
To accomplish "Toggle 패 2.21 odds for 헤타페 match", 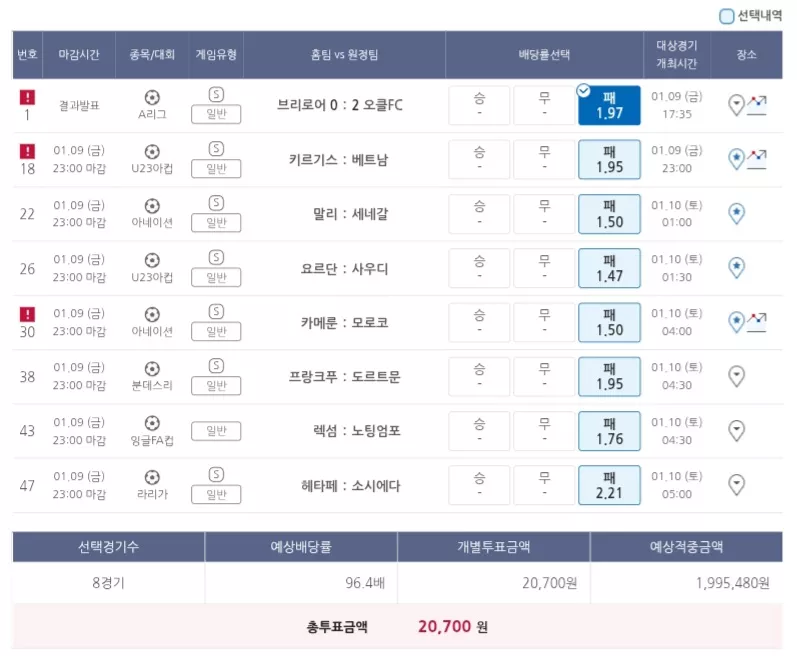I will 609,485.
